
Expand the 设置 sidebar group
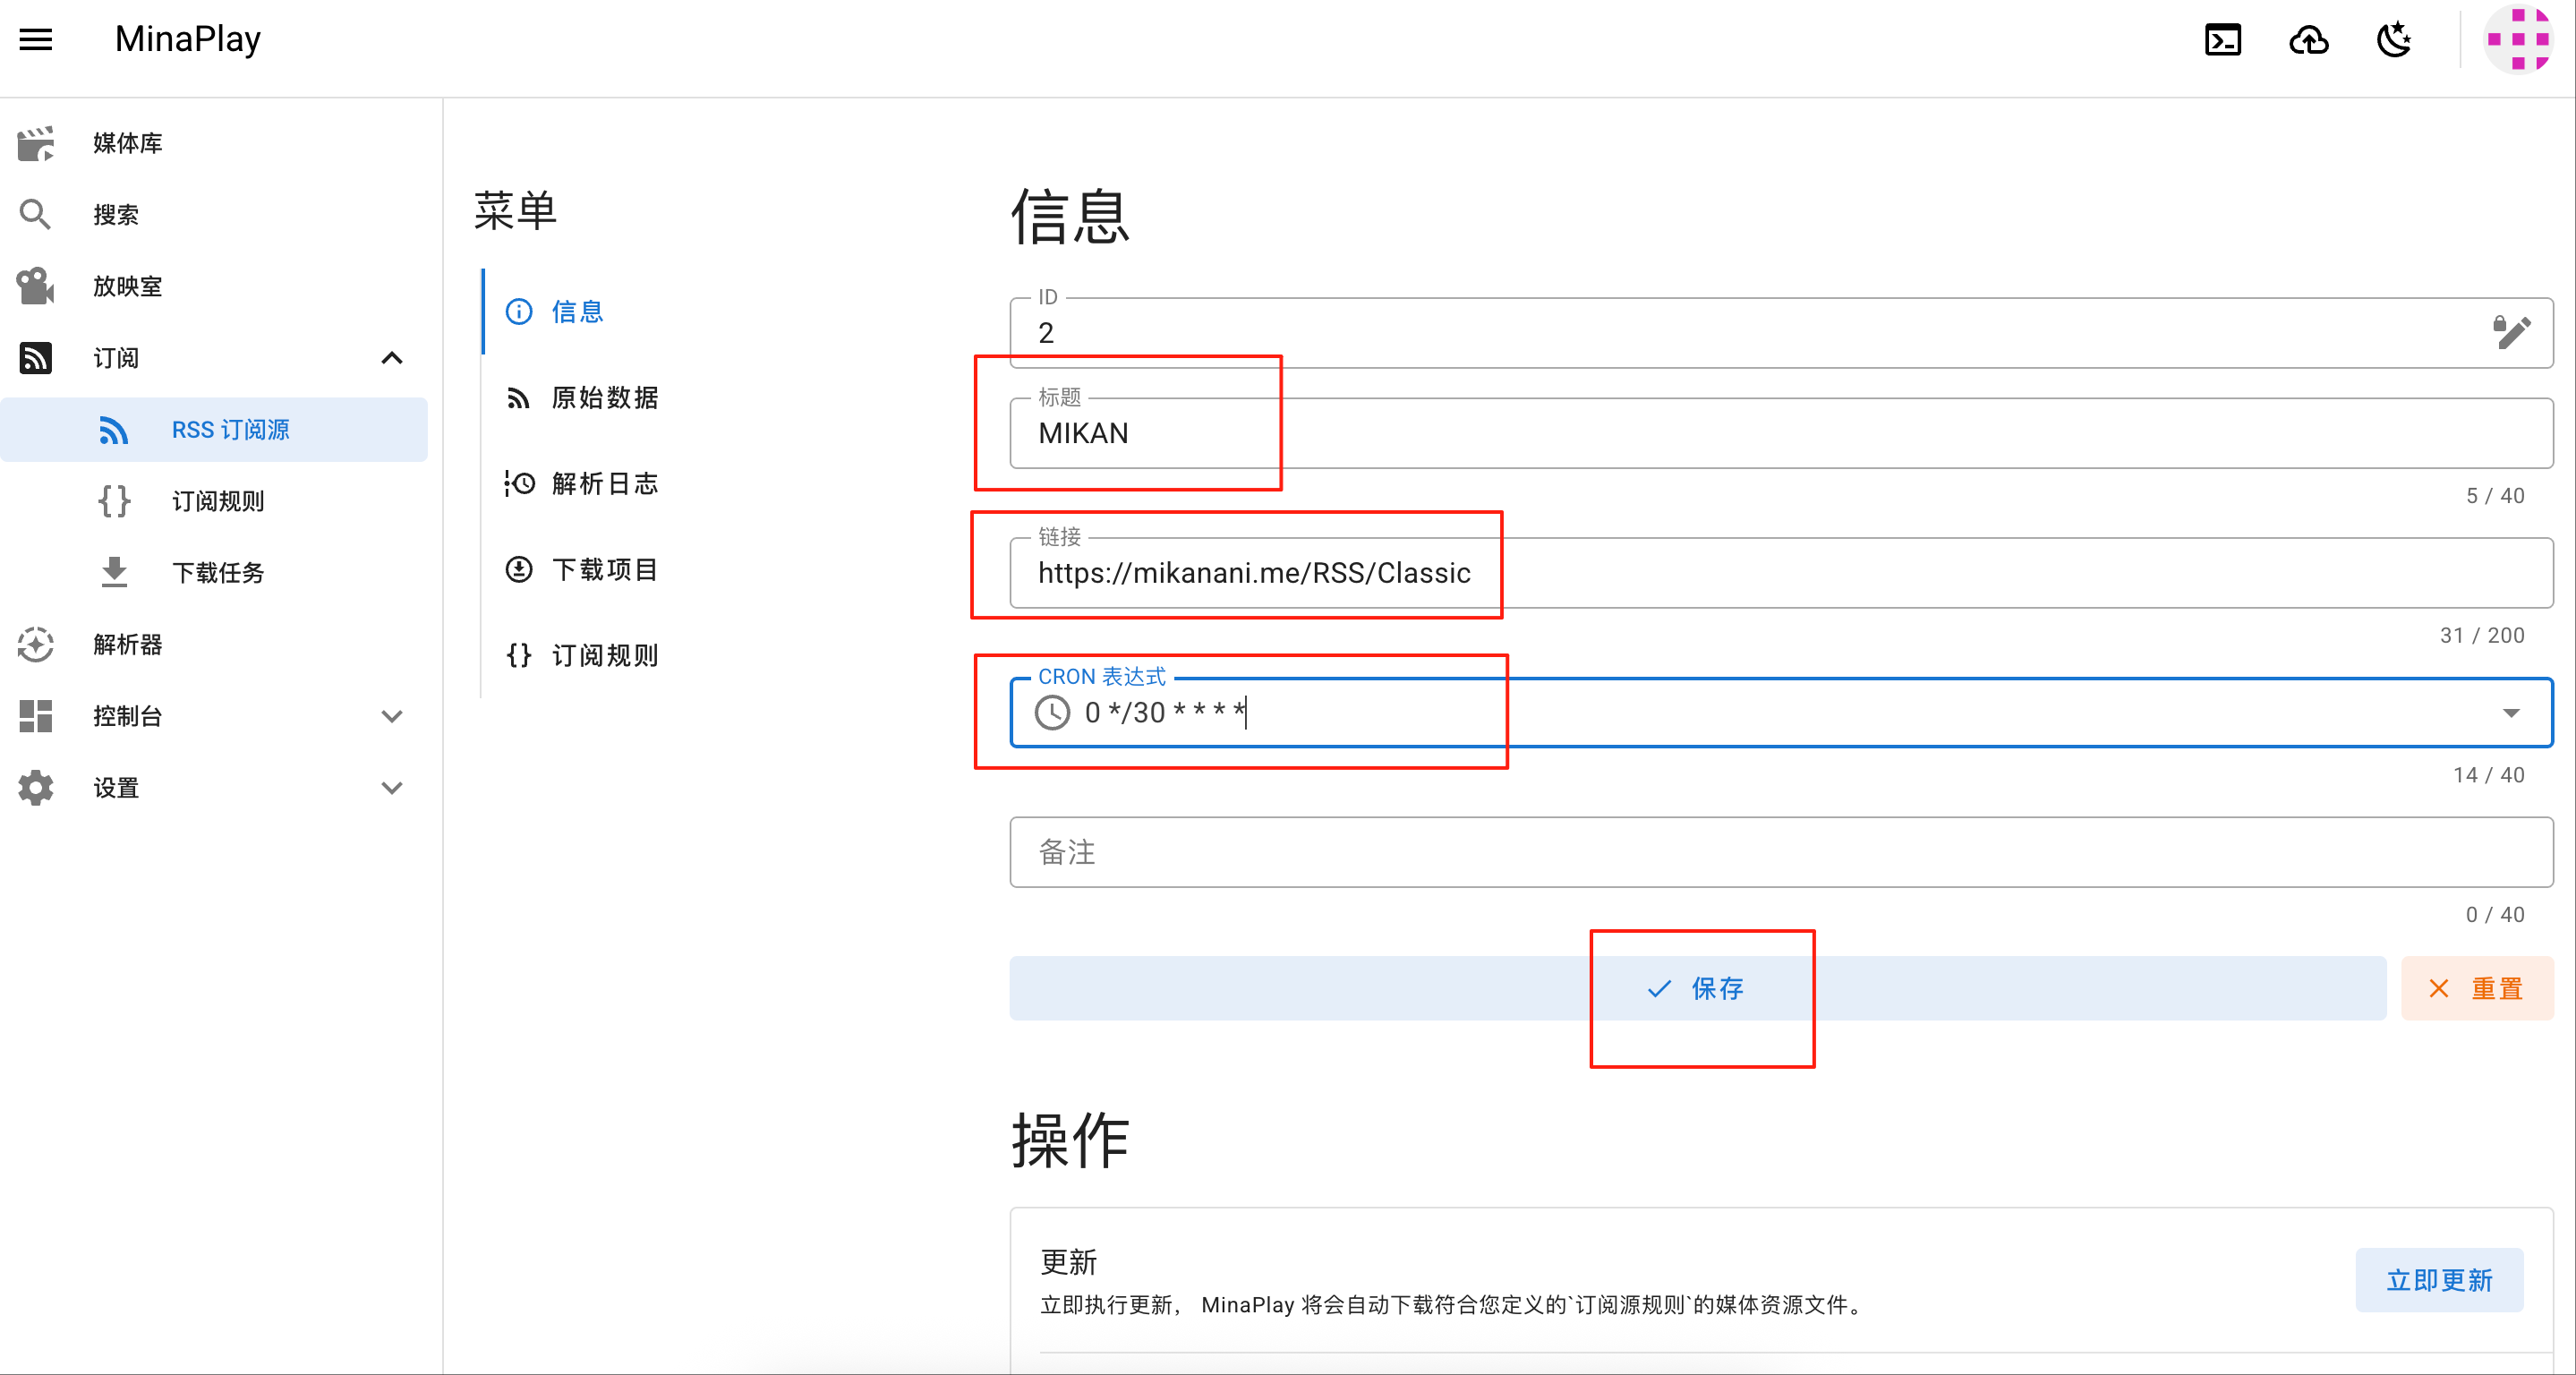pyautogui.click(x=392, y=788)
